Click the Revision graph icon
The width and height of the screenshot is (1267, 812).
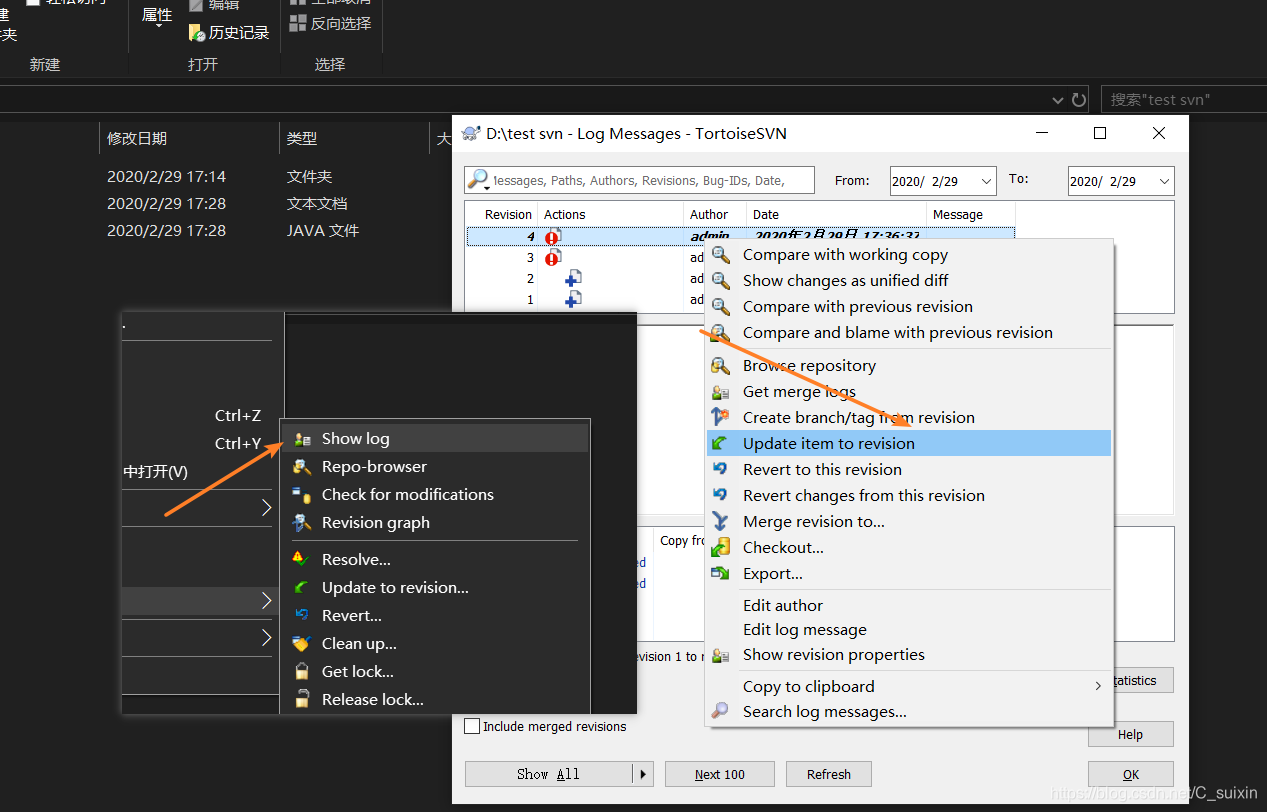(x=301, y=523)
